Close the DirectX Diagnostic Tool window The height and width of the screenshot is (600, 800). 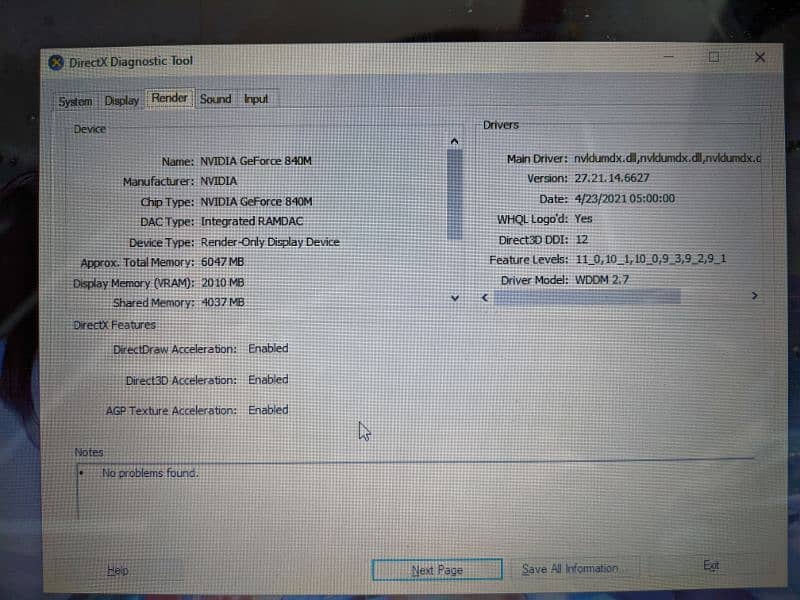coord(760,58)
